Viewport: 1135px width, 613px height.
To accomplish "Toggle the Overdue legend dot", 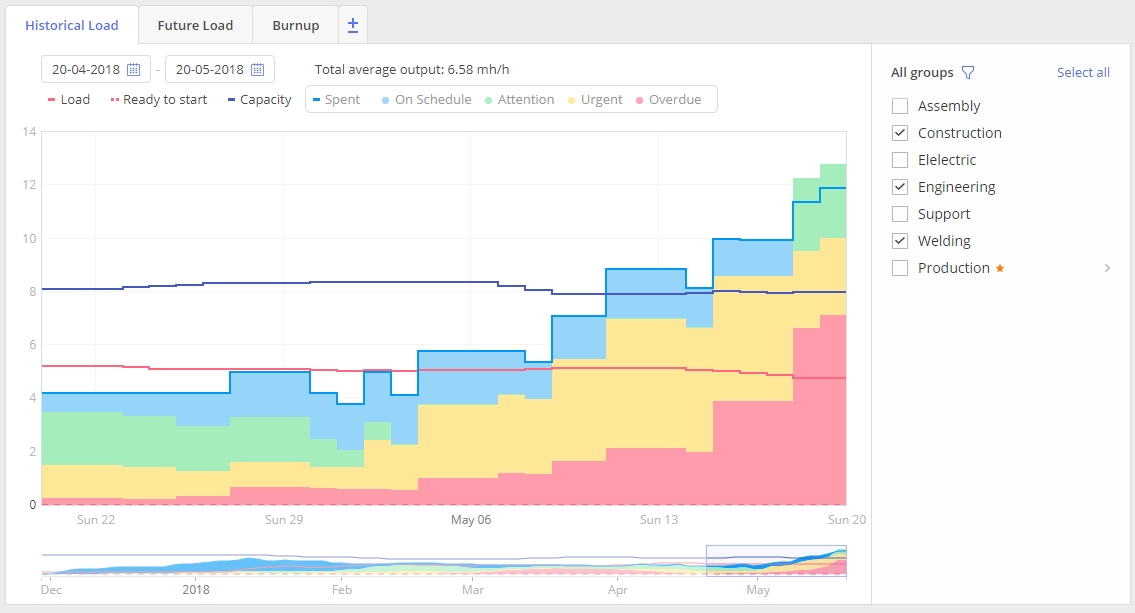I will (640, 100).
